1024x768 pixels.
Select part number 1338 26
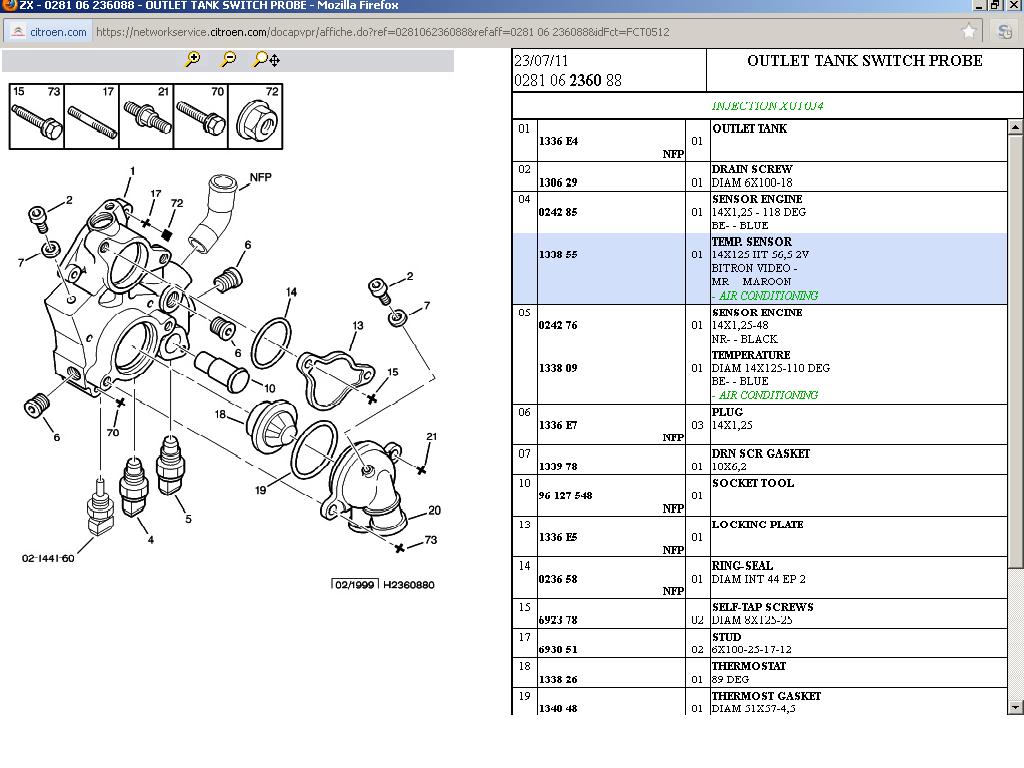pos(558,679)
